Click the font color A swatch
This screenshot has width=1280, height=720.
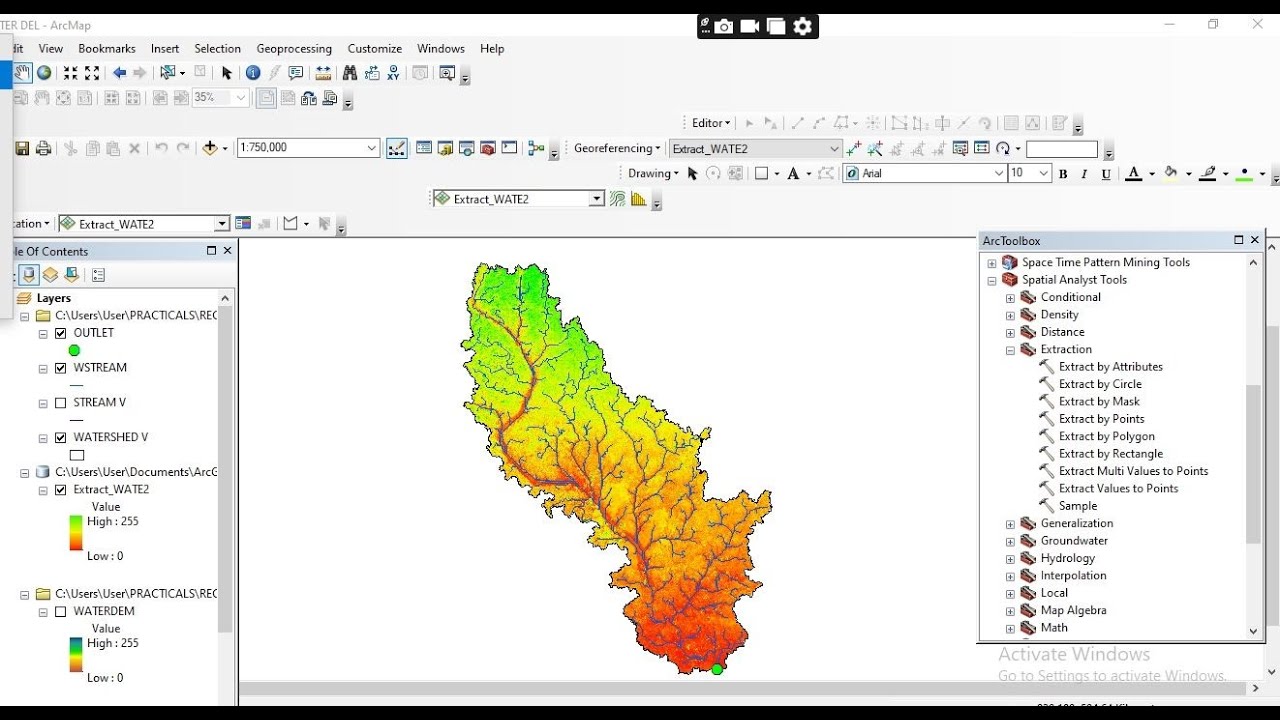(1133, 174)
